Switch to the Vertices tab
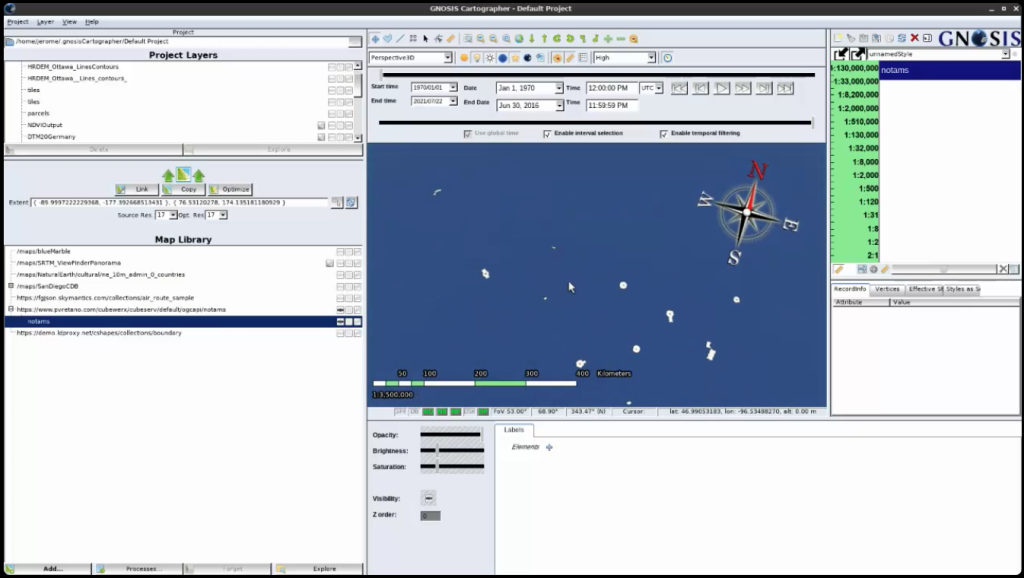The image size is (1024, 578). pos(887,289)
